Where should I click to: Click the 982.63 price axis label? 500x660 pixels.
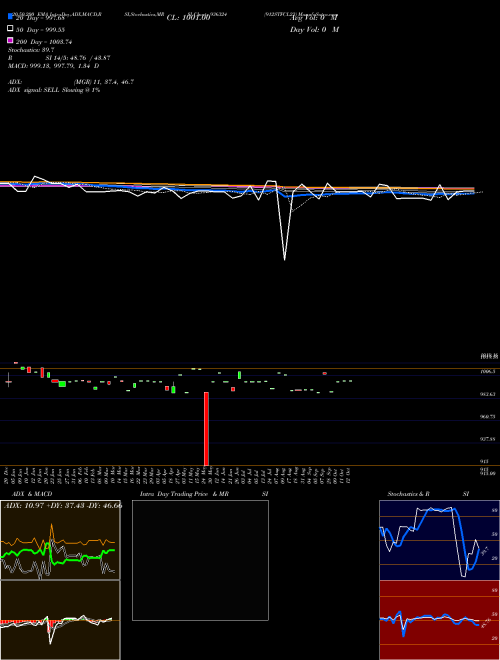pos(488,394)
